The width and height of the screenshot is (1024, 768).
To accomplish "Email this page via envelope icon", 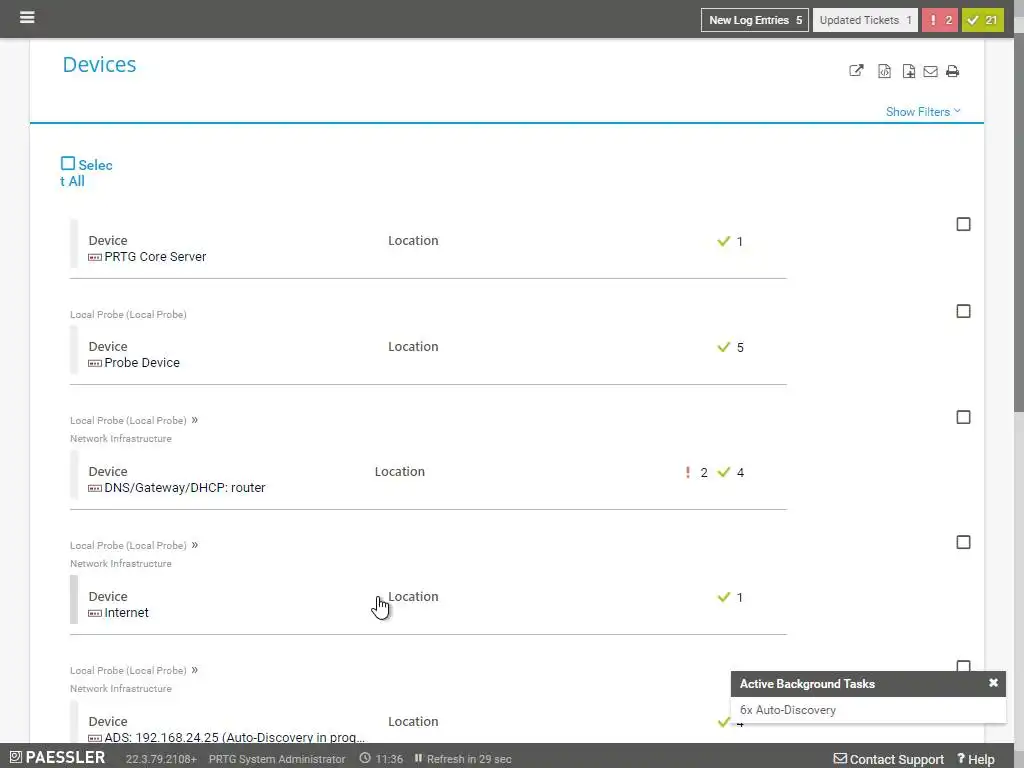I will coord(931,71).
